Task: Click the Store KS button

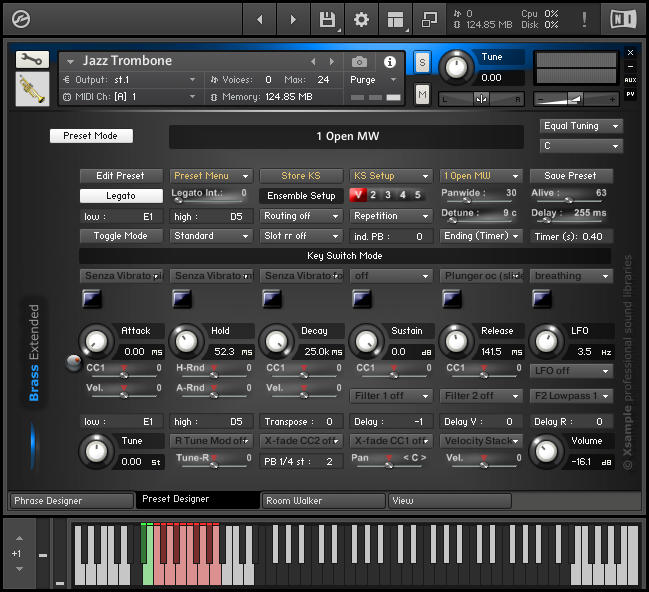Action: coord(301,176)
